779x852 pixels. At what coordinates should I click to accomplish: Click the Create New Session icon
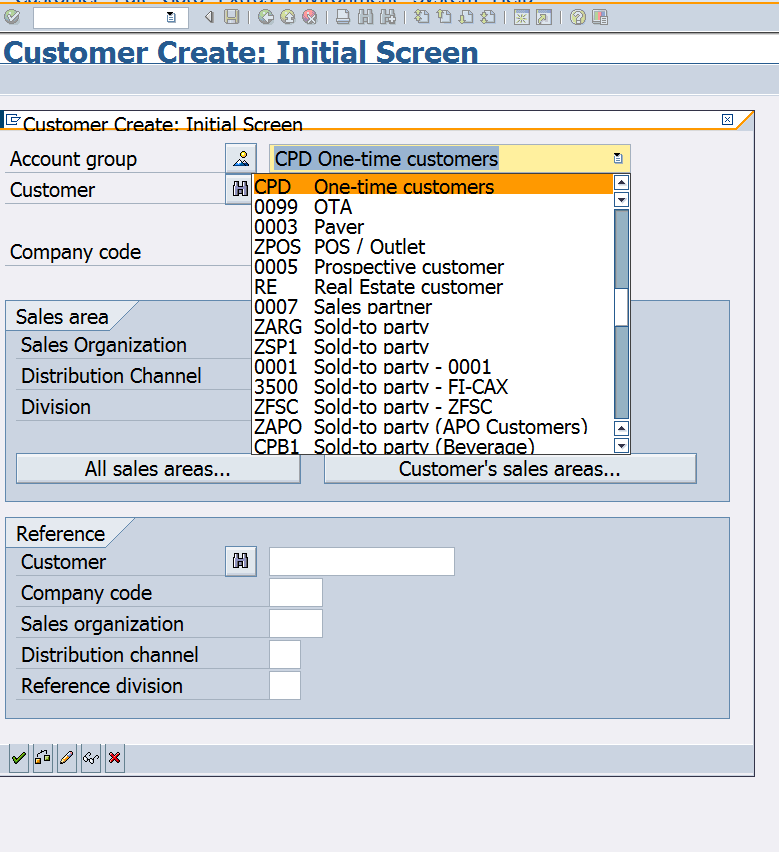tap(522, 17)
